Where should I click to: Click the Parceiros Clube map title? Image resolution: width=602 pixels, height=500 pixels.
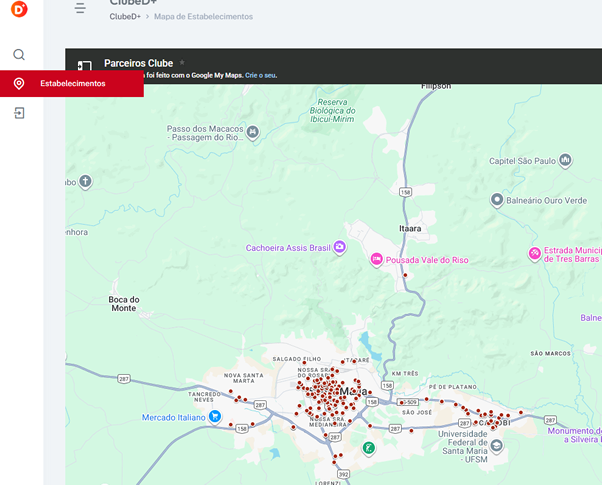click(x=138, y=63)
